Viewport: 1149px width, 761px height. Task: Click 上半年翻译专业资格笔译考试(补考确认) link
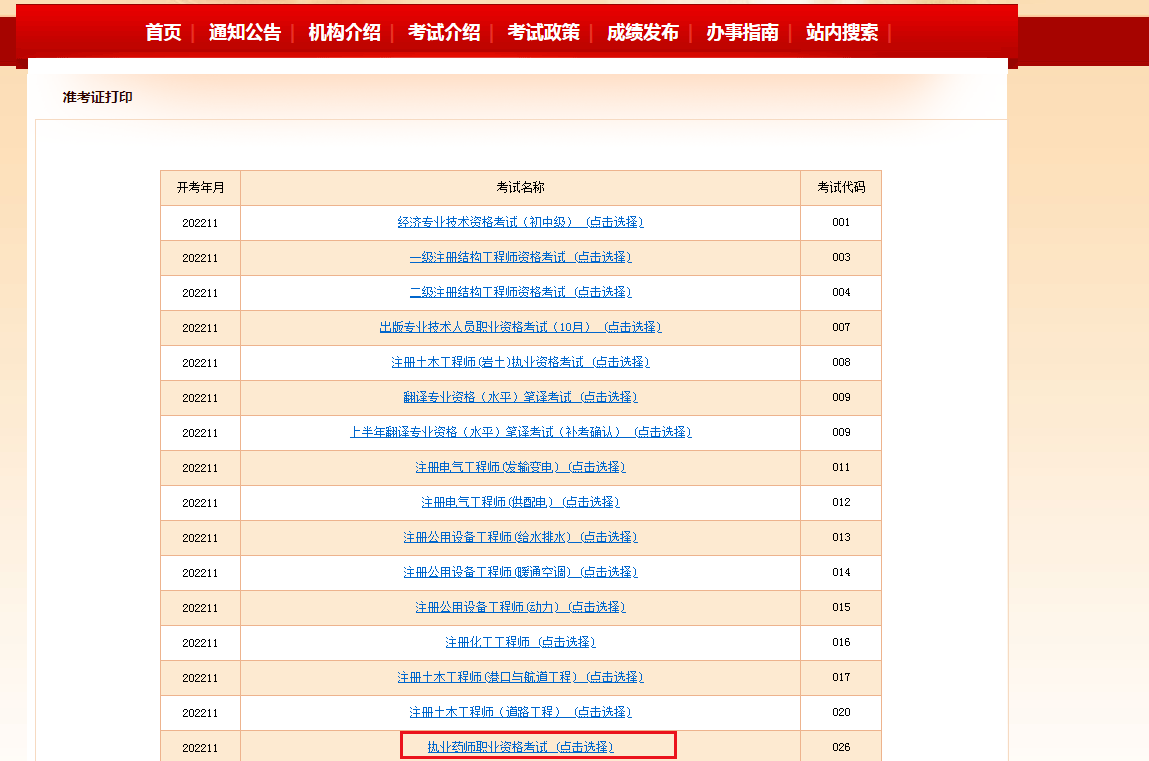pos(520,432)
